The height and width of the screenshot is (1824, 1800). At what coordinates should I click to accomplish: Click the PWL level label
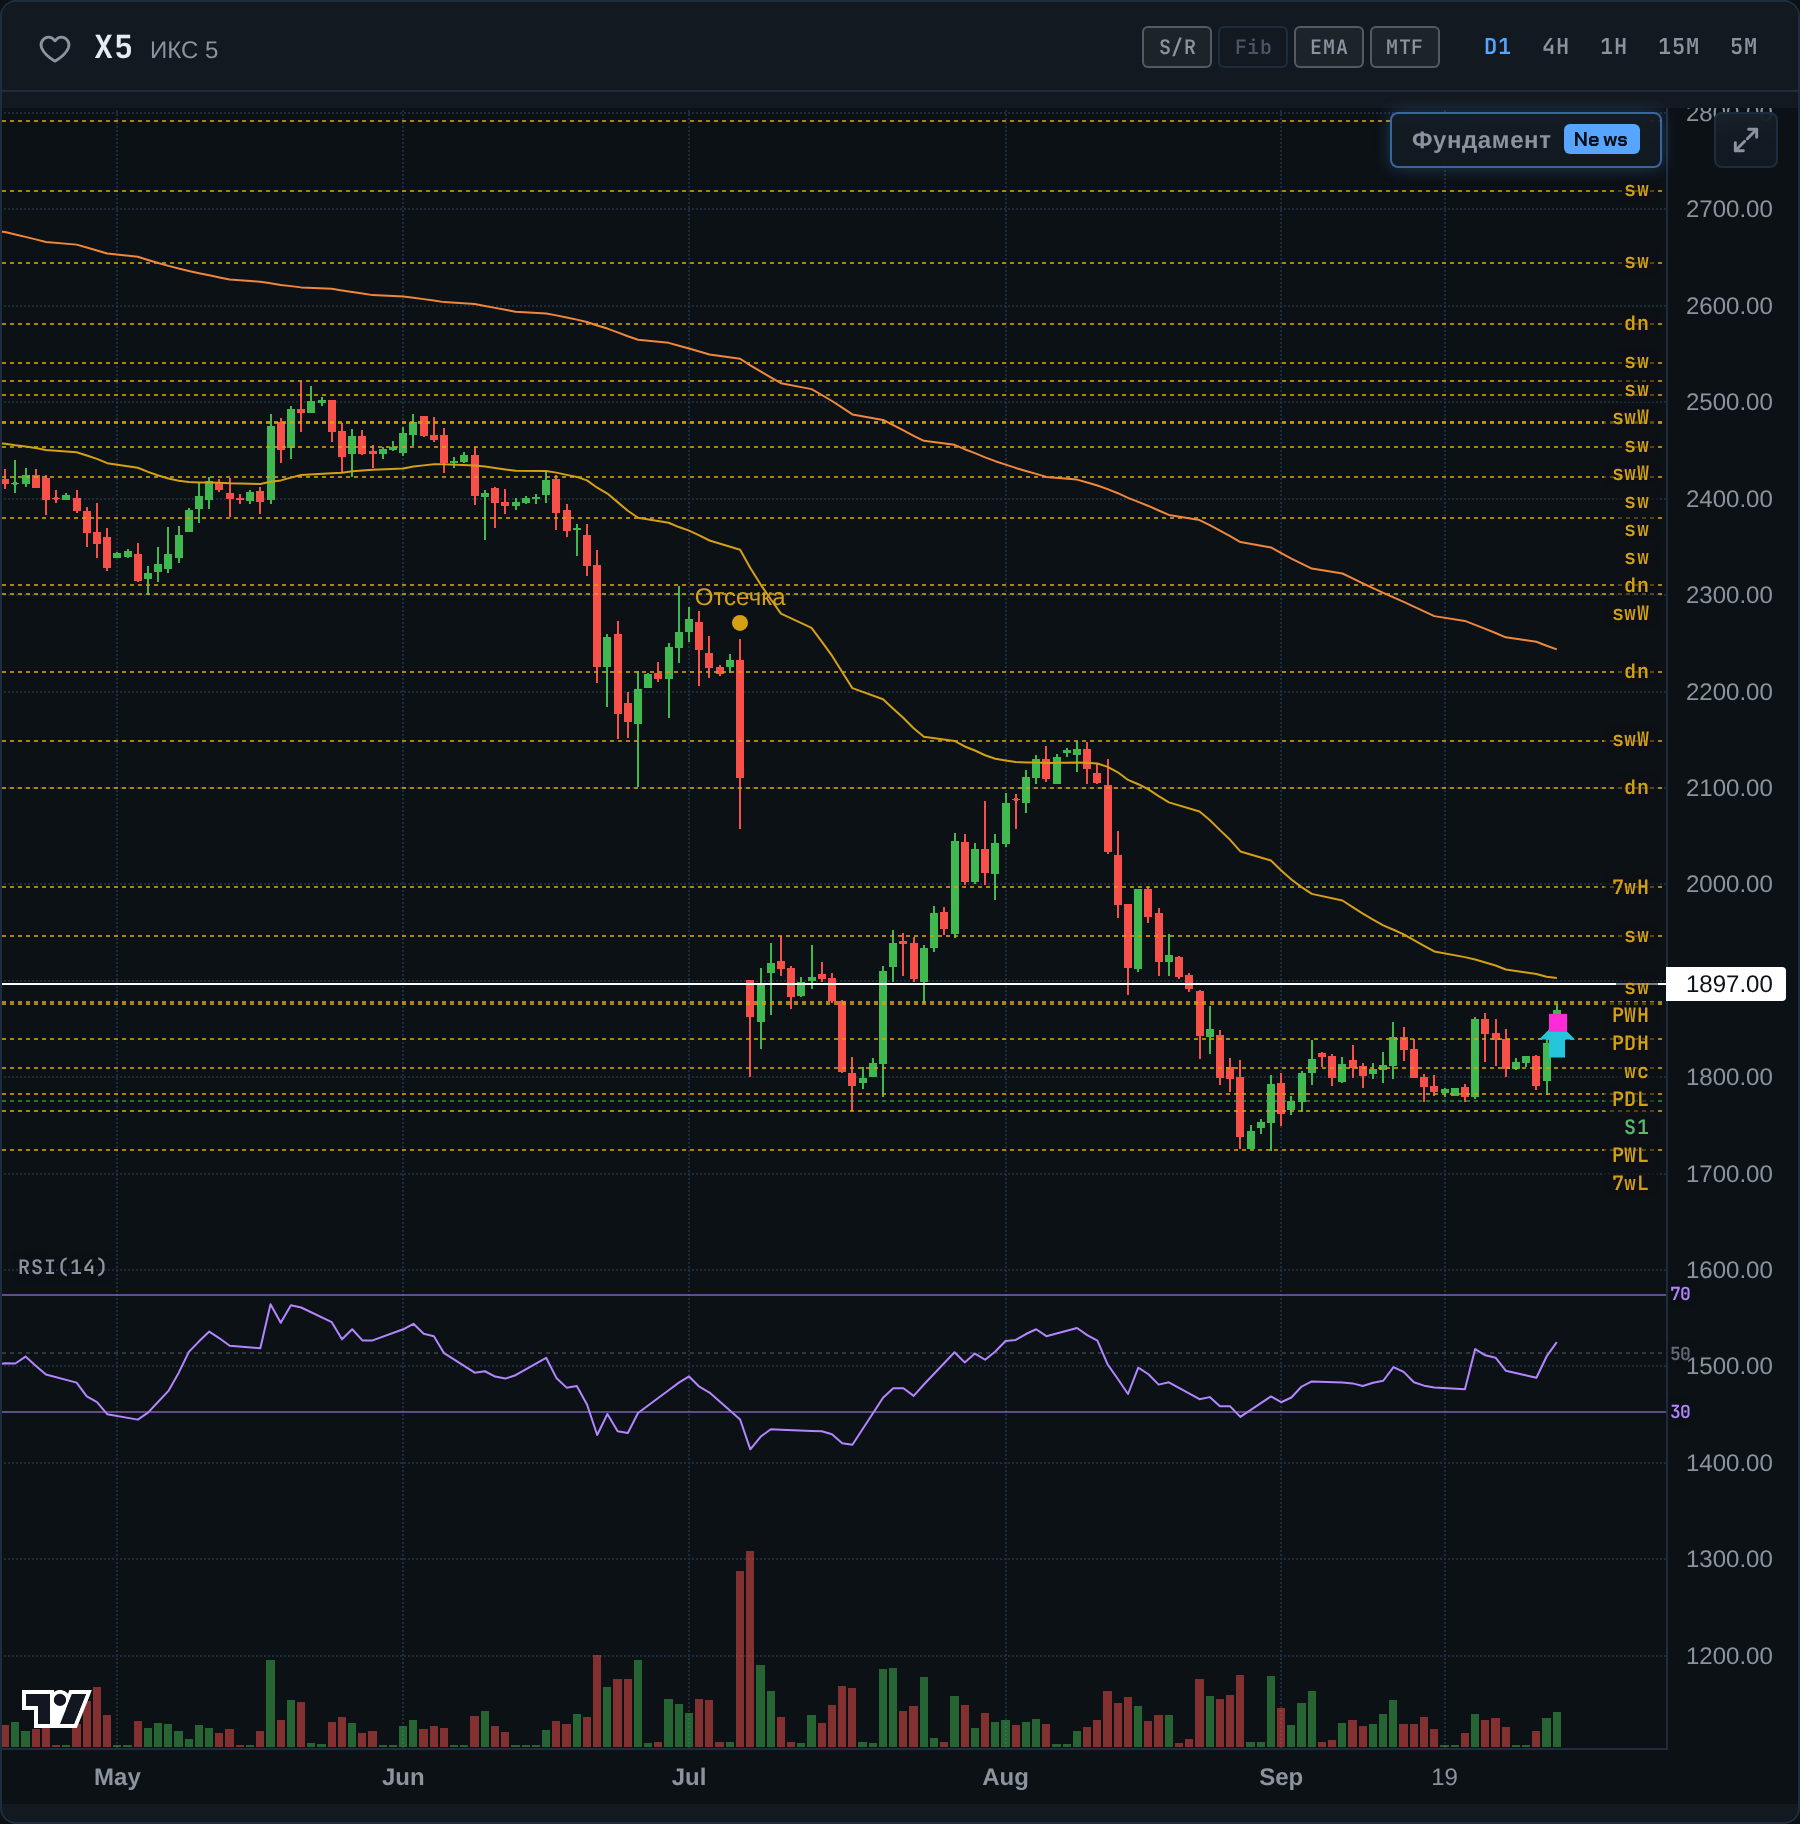(x=1630, y=1155)
